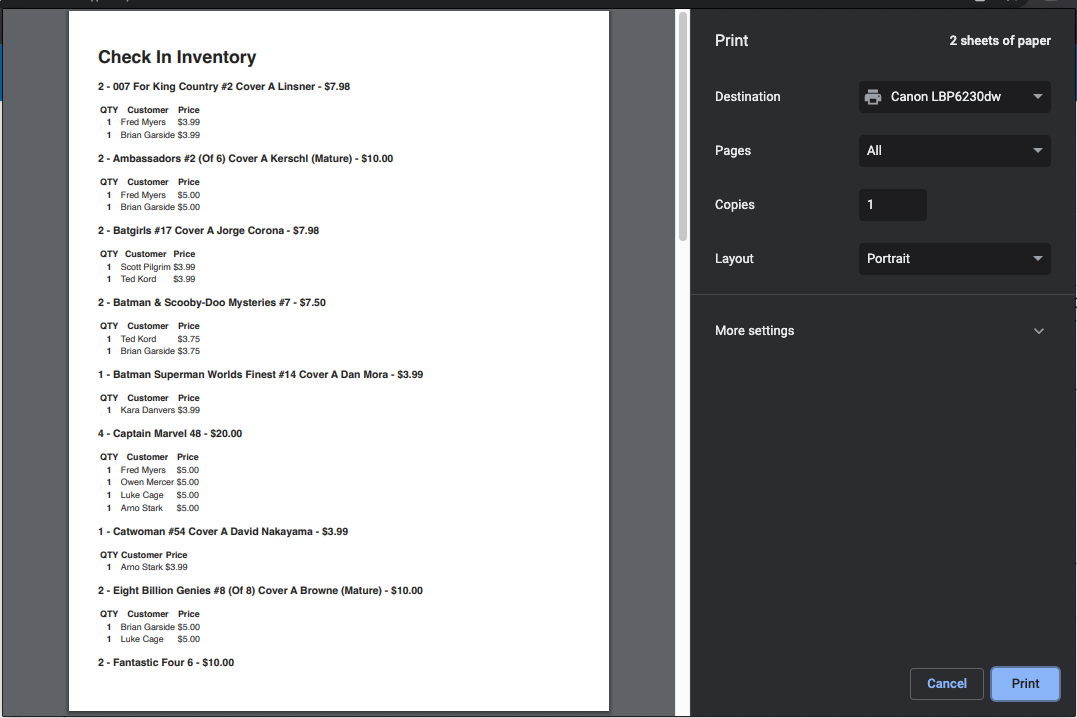The image size is (1077, 718).
Task: Click the Print button
Action: [x=1025, y=684]
